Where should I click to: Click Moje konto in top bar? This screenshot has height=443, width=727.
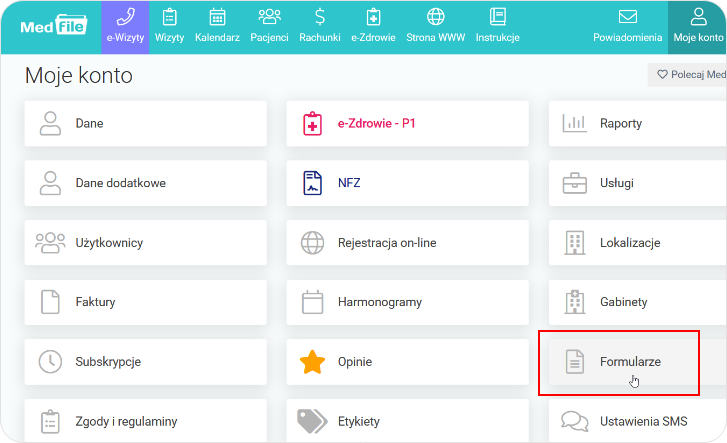pyautogui.click(x=697, y=27)
